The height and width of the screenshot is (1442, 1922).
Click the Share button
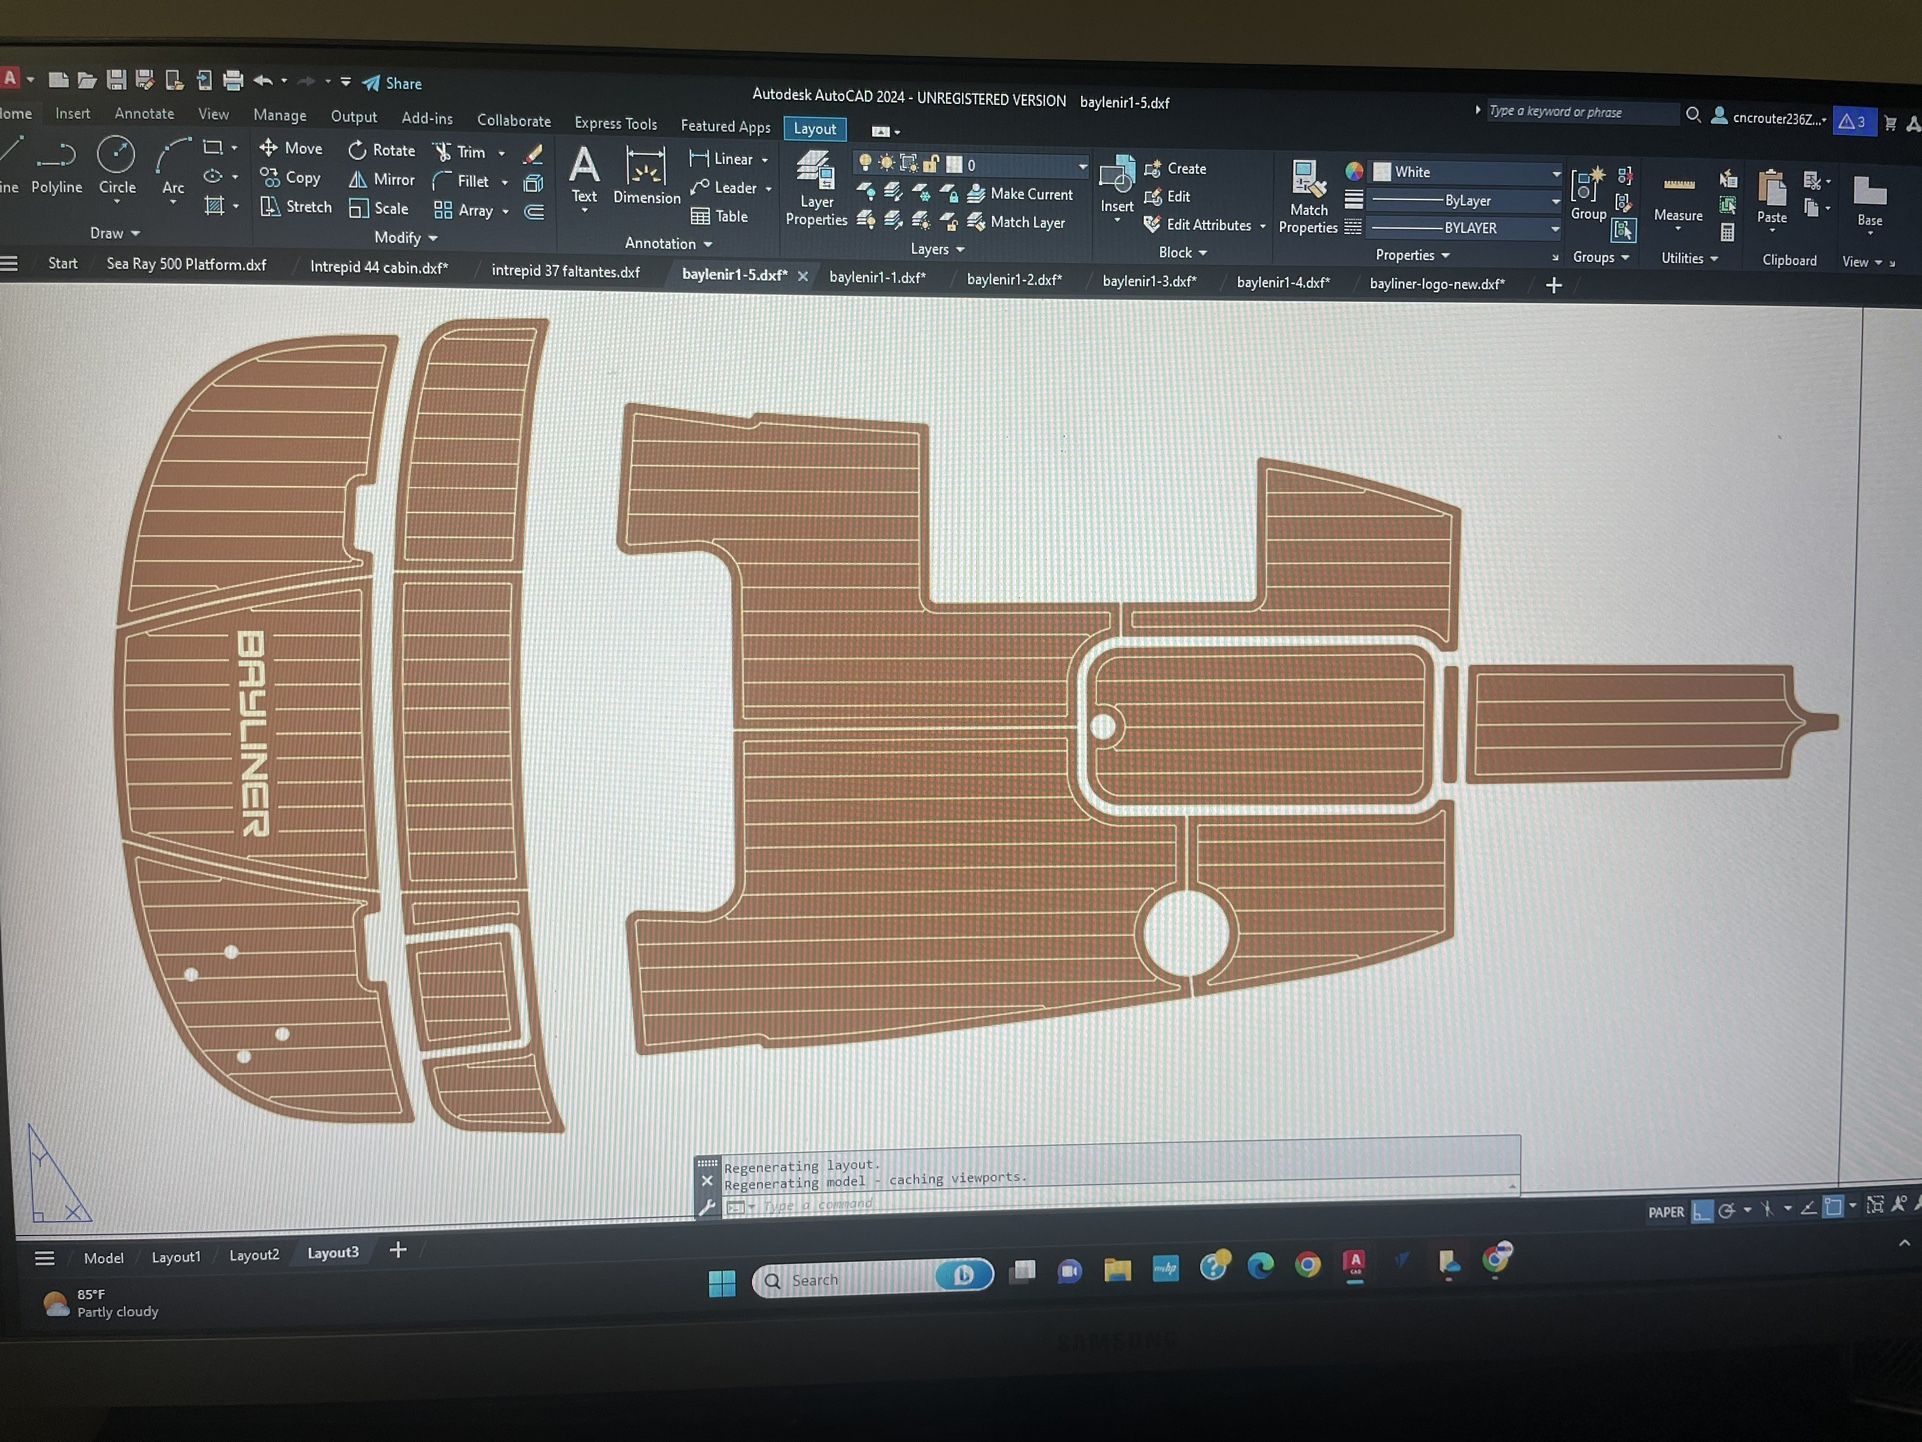click(x=392, y=83)
